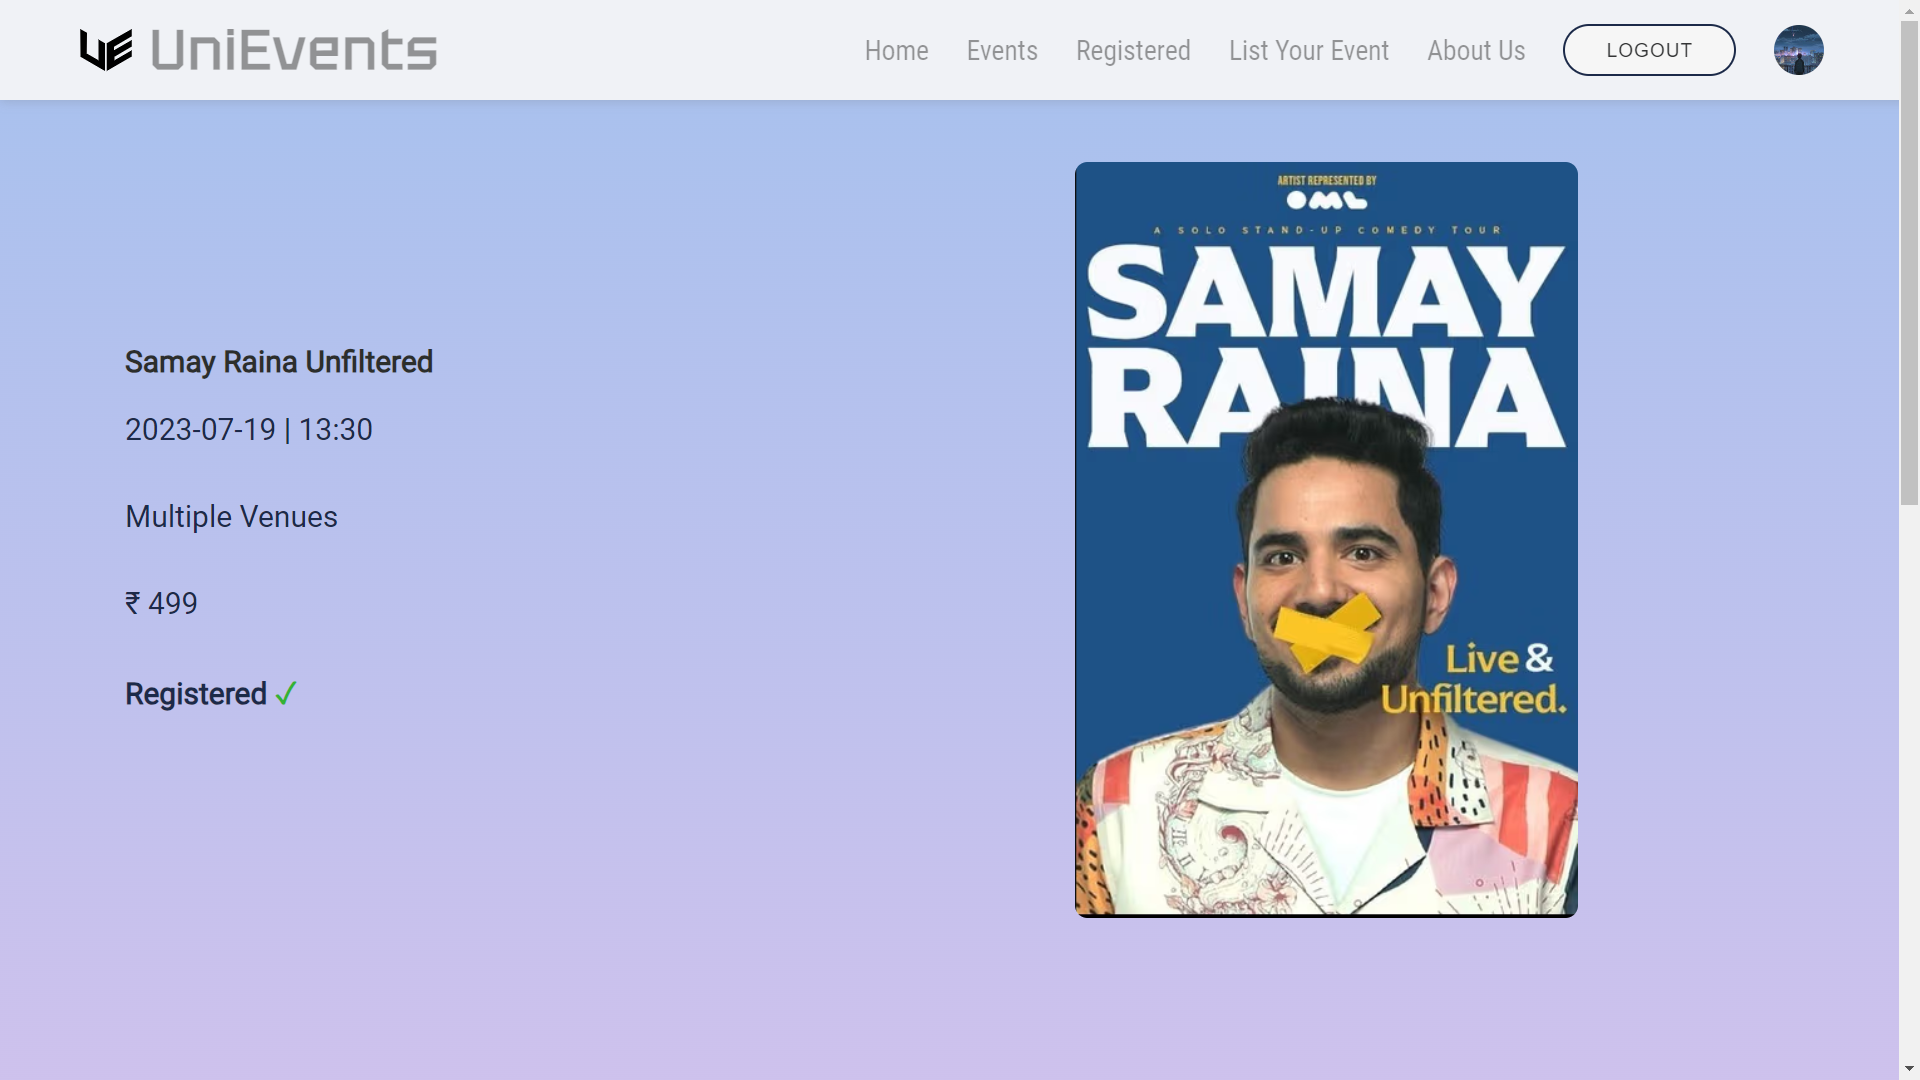Open List Your Event page

(x=1308, y=51)
